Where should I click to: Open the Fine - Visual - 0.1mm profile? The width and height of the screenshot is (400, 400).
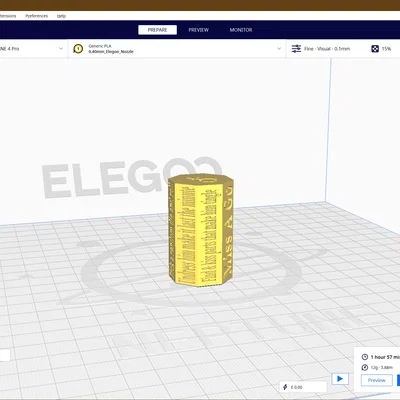327,49
